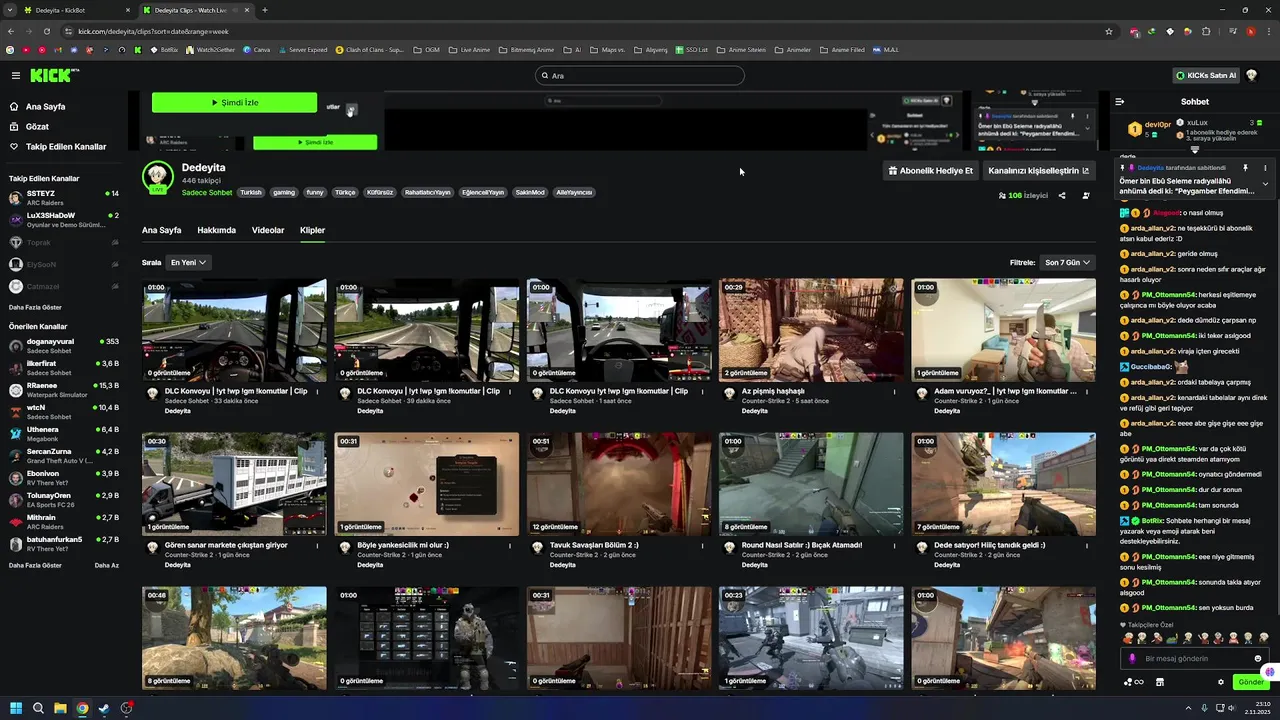Open File Explorer from taskbar
The image size is (1280, 720).
(60, 708)
